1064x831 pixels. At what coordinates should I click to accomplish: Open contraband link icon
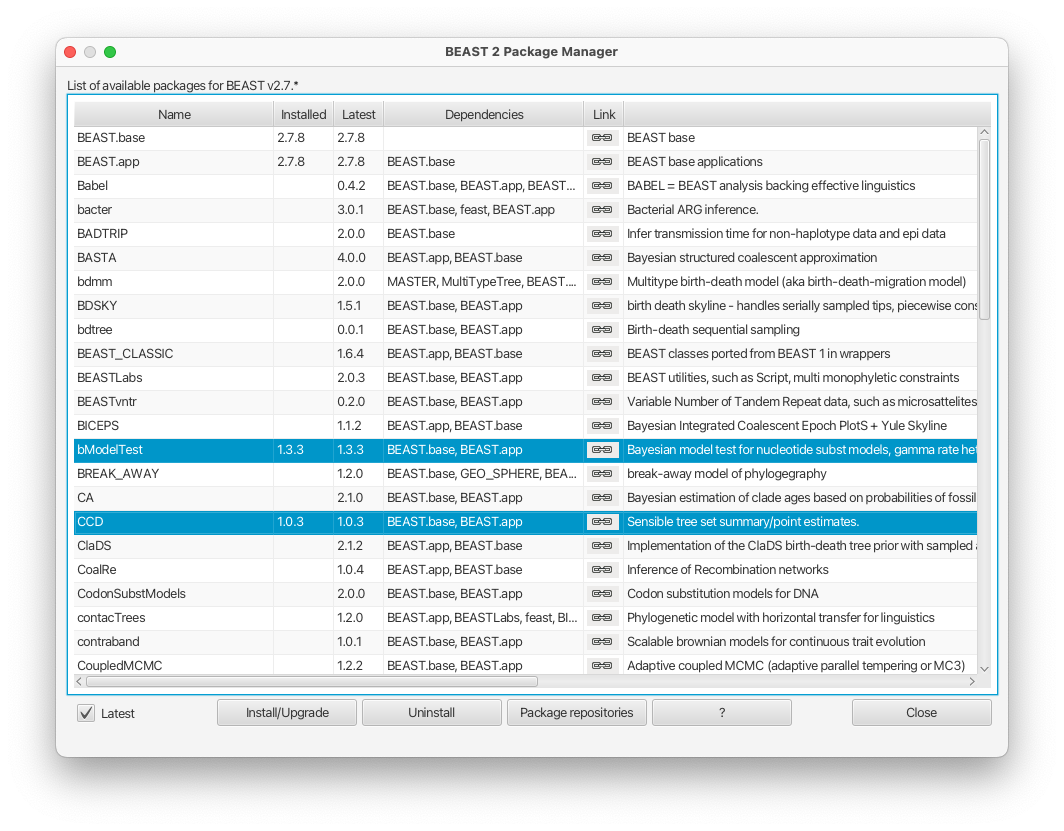(x=602, y=642)
